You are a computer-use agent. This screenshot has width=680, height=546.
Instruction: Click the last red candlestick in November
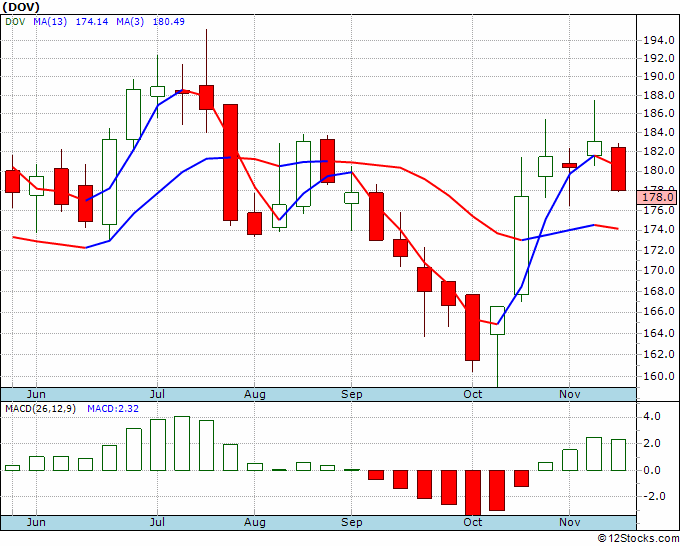point(618,169)
